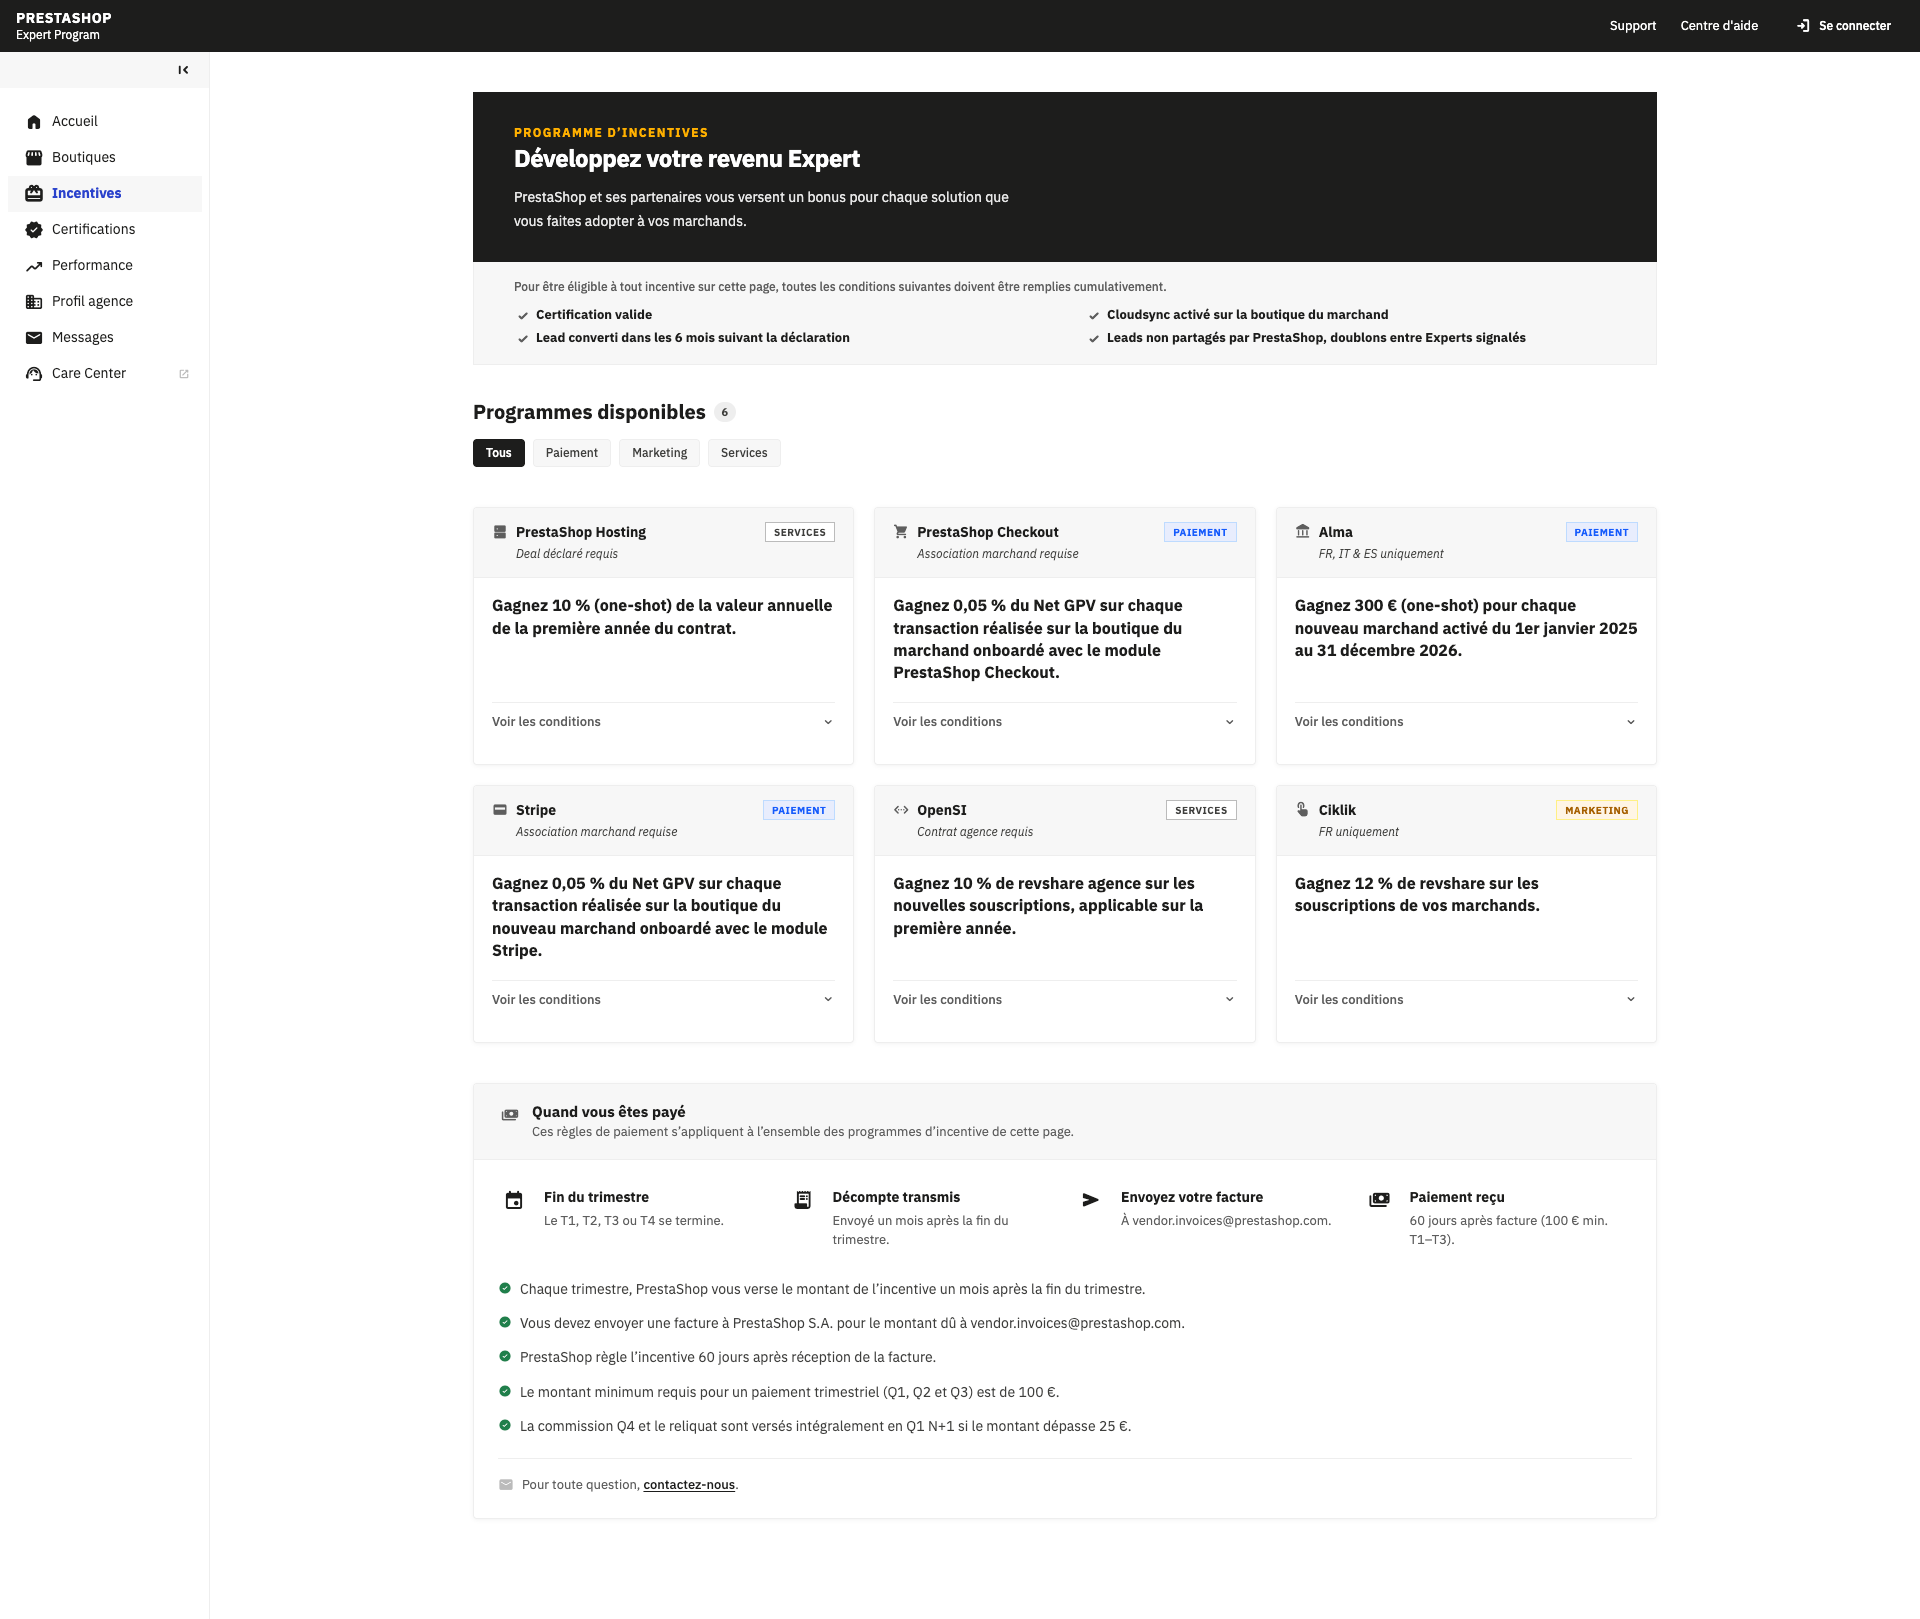Click the Performance trend icon
This screenshot has width=1920, height=1619.
coord(34,266)
